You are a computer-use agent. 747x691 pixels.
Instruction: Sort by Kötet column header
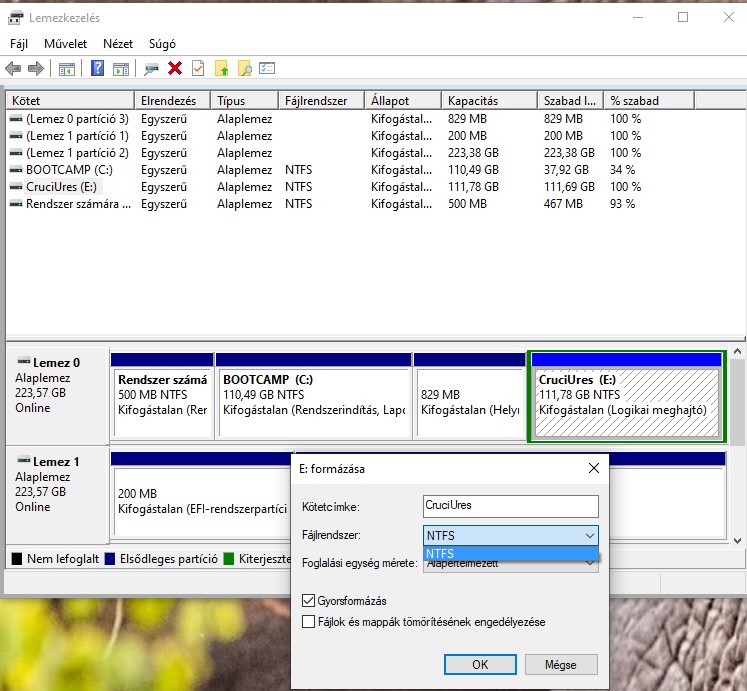click(70, 101)
